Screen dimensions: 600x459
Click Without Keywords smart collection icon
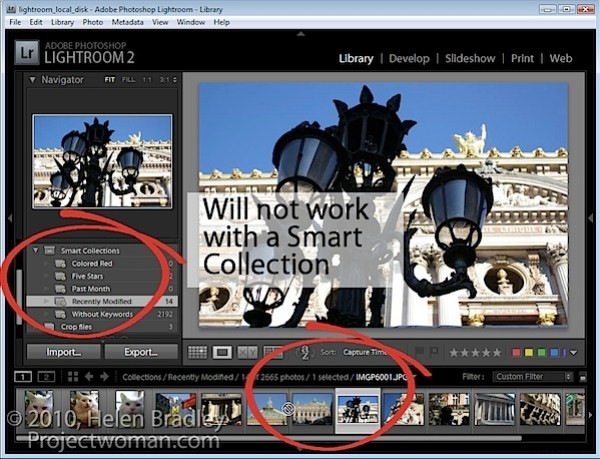pos(60,314)
